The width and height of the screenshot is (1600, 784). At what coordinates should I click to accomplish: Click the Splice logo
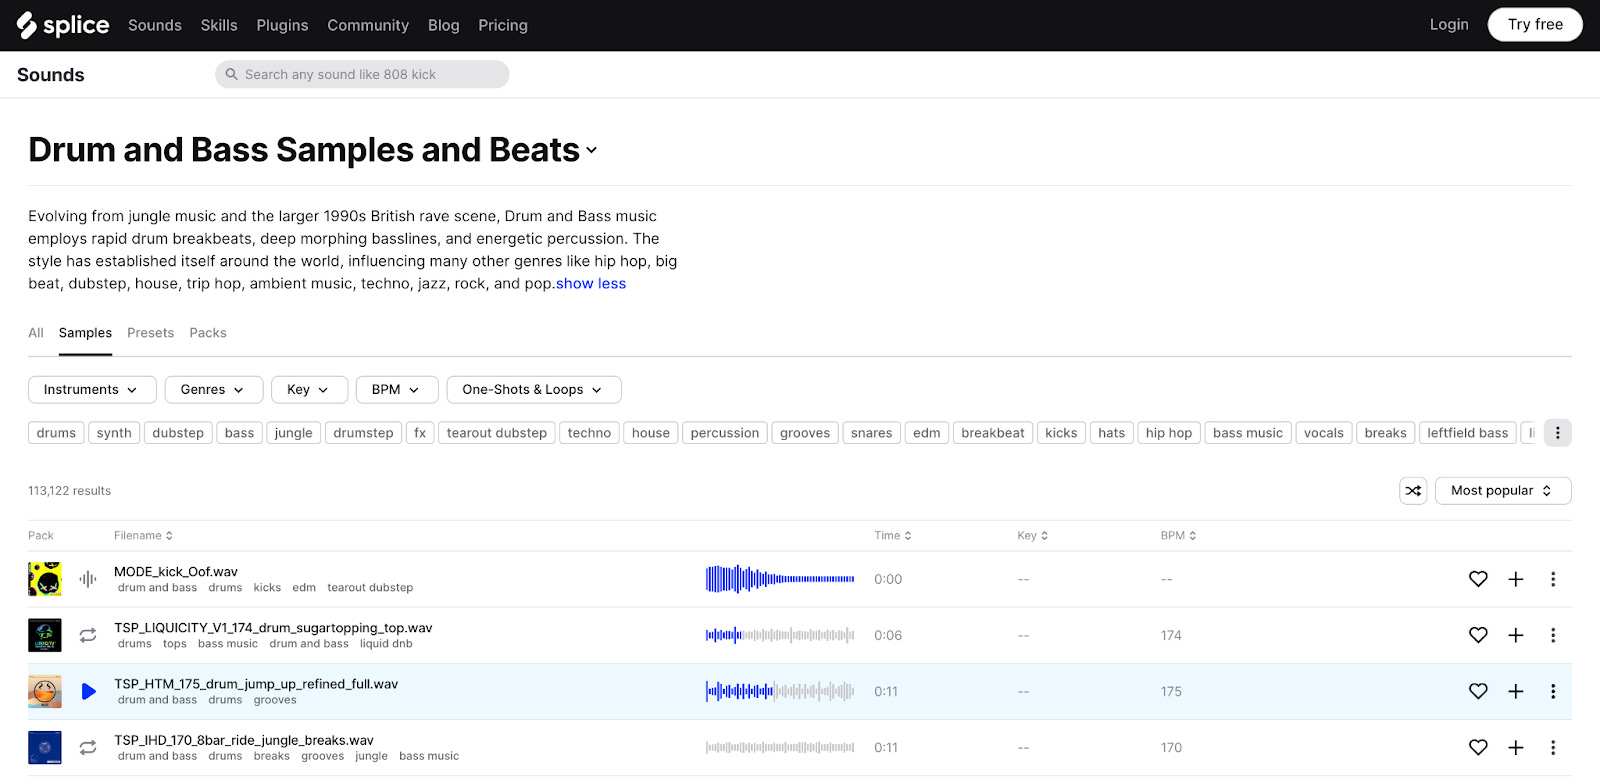pyautogui.click(x=63, y=25)
